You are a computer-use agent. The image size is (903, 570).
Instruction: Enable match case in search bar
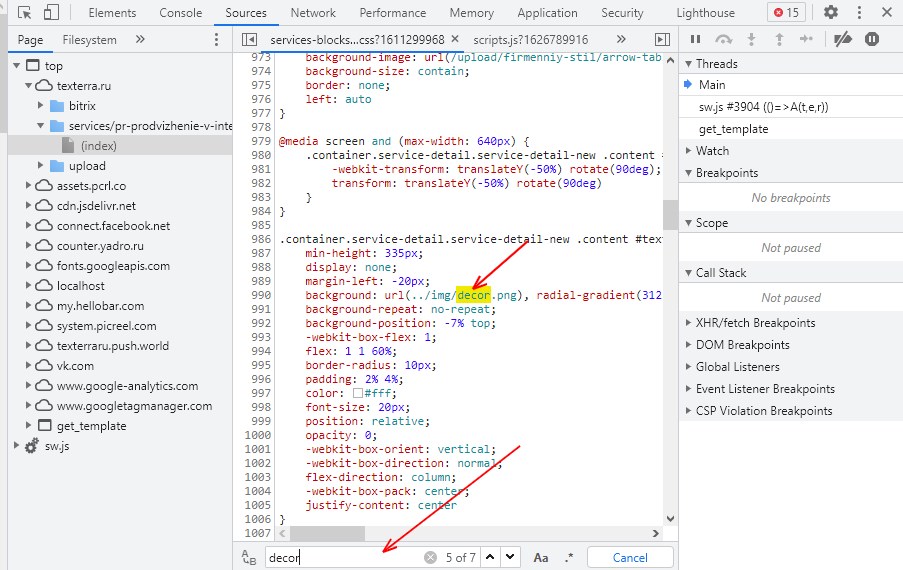540,558
